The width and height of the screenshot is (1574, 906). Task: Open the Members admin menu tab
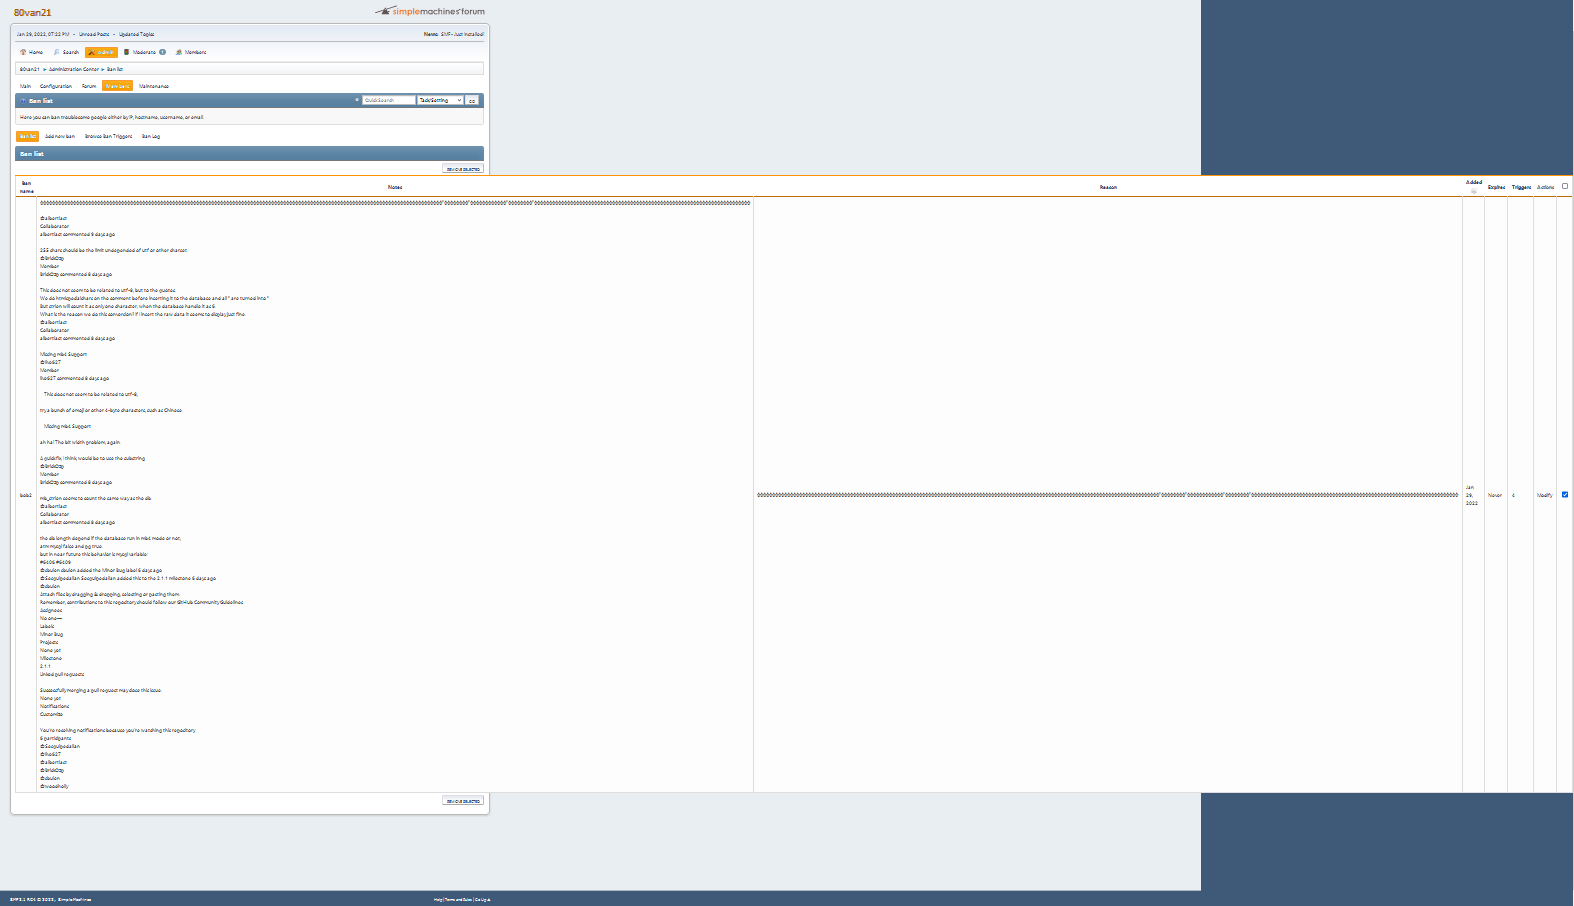(x=117, y=86)
